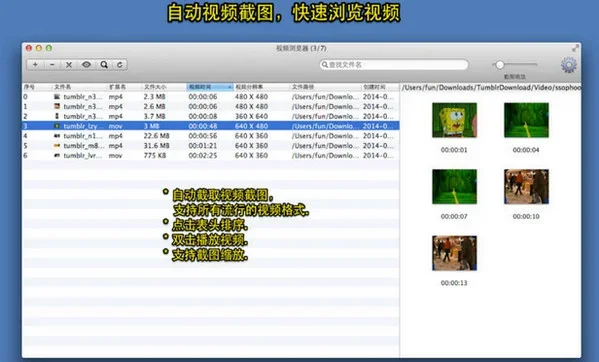
Task: Click the 31.6 MB size cell
Action: [157, 145]
